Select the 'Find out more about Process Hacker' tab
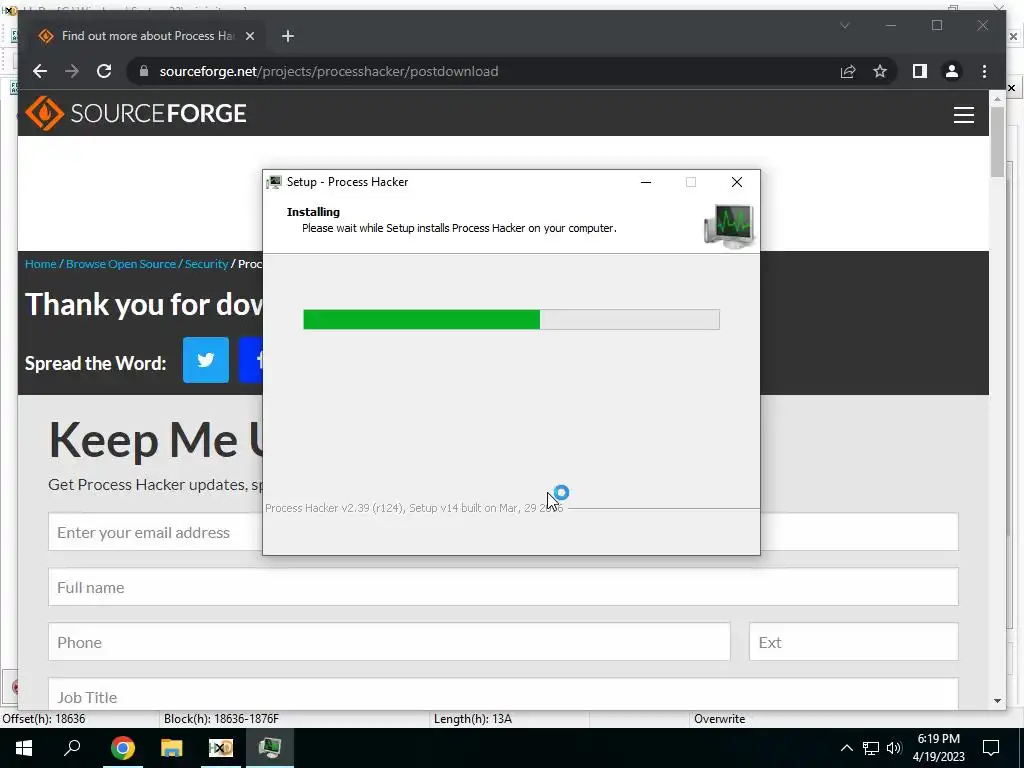The width and height of the screenshot is (1024, 768). pyautogui.click(x=147, y=36)
